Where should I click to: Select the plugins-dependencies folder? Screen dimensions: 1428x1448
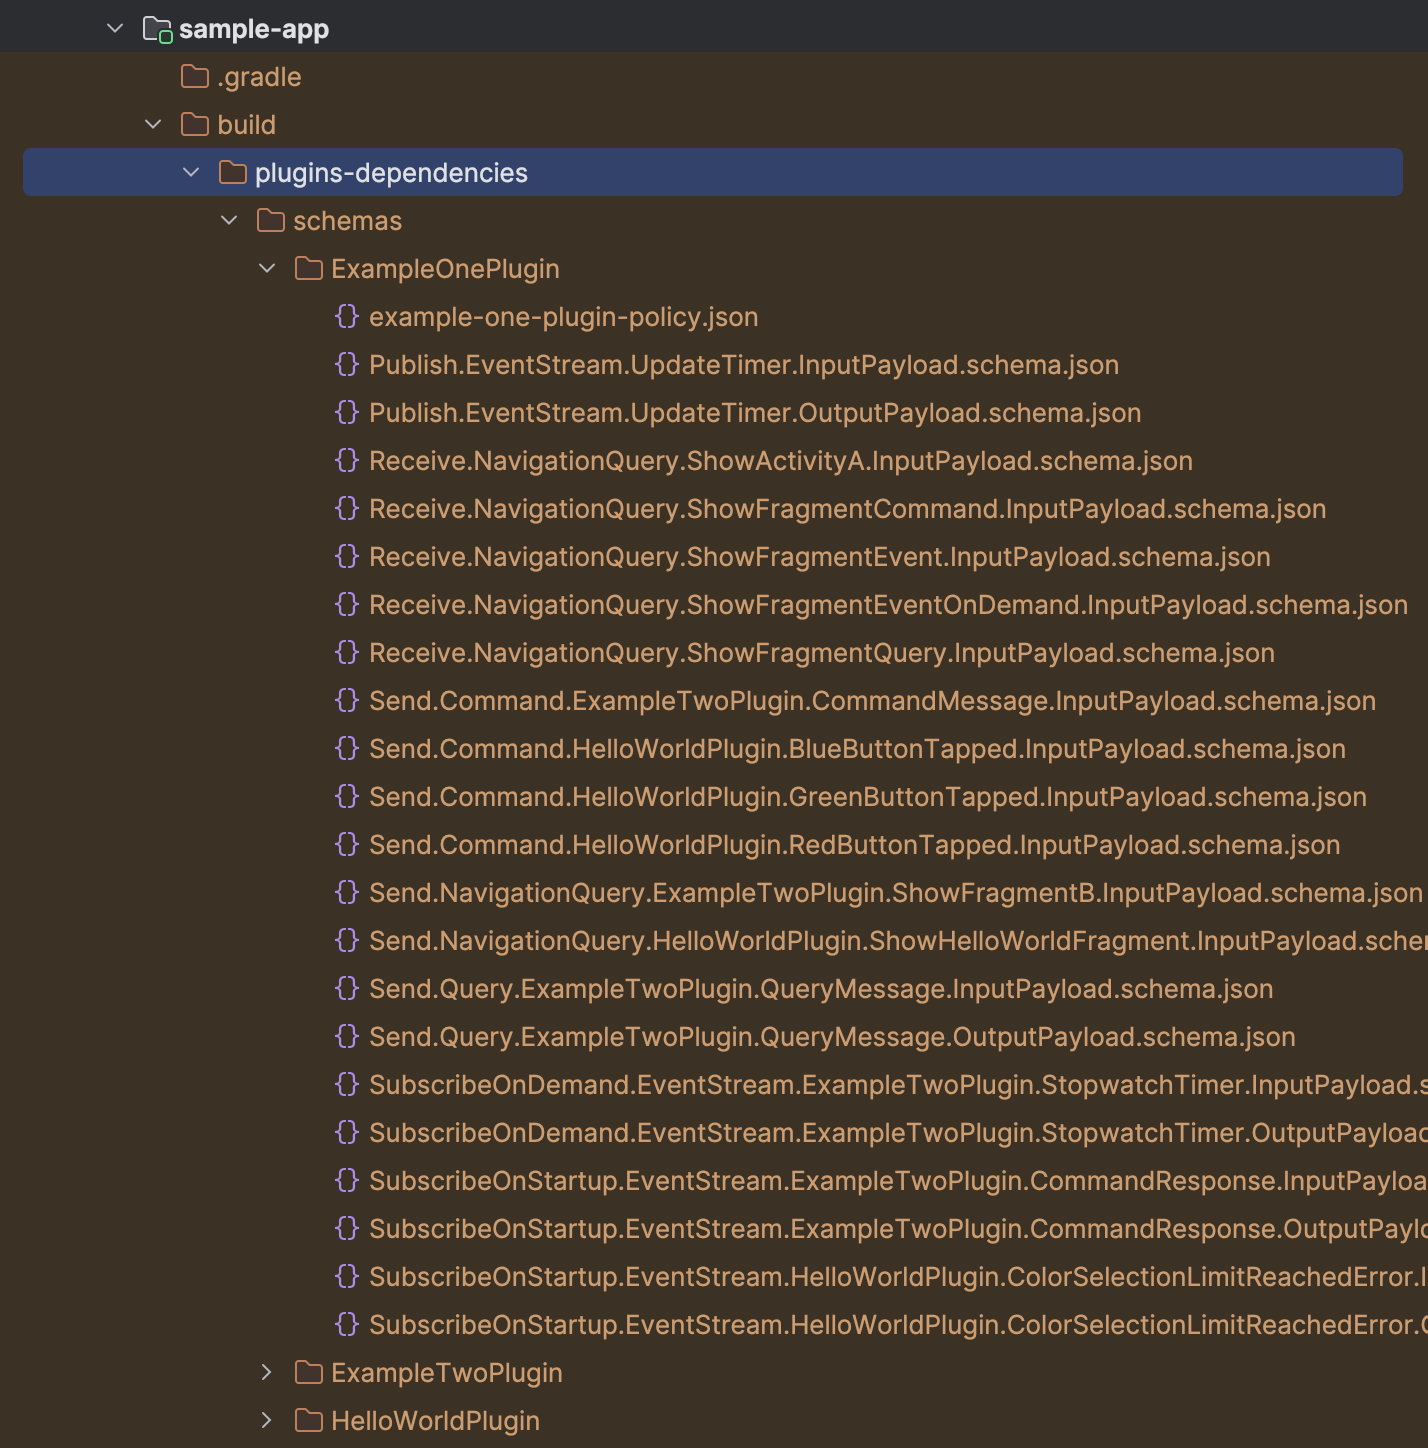390,172
